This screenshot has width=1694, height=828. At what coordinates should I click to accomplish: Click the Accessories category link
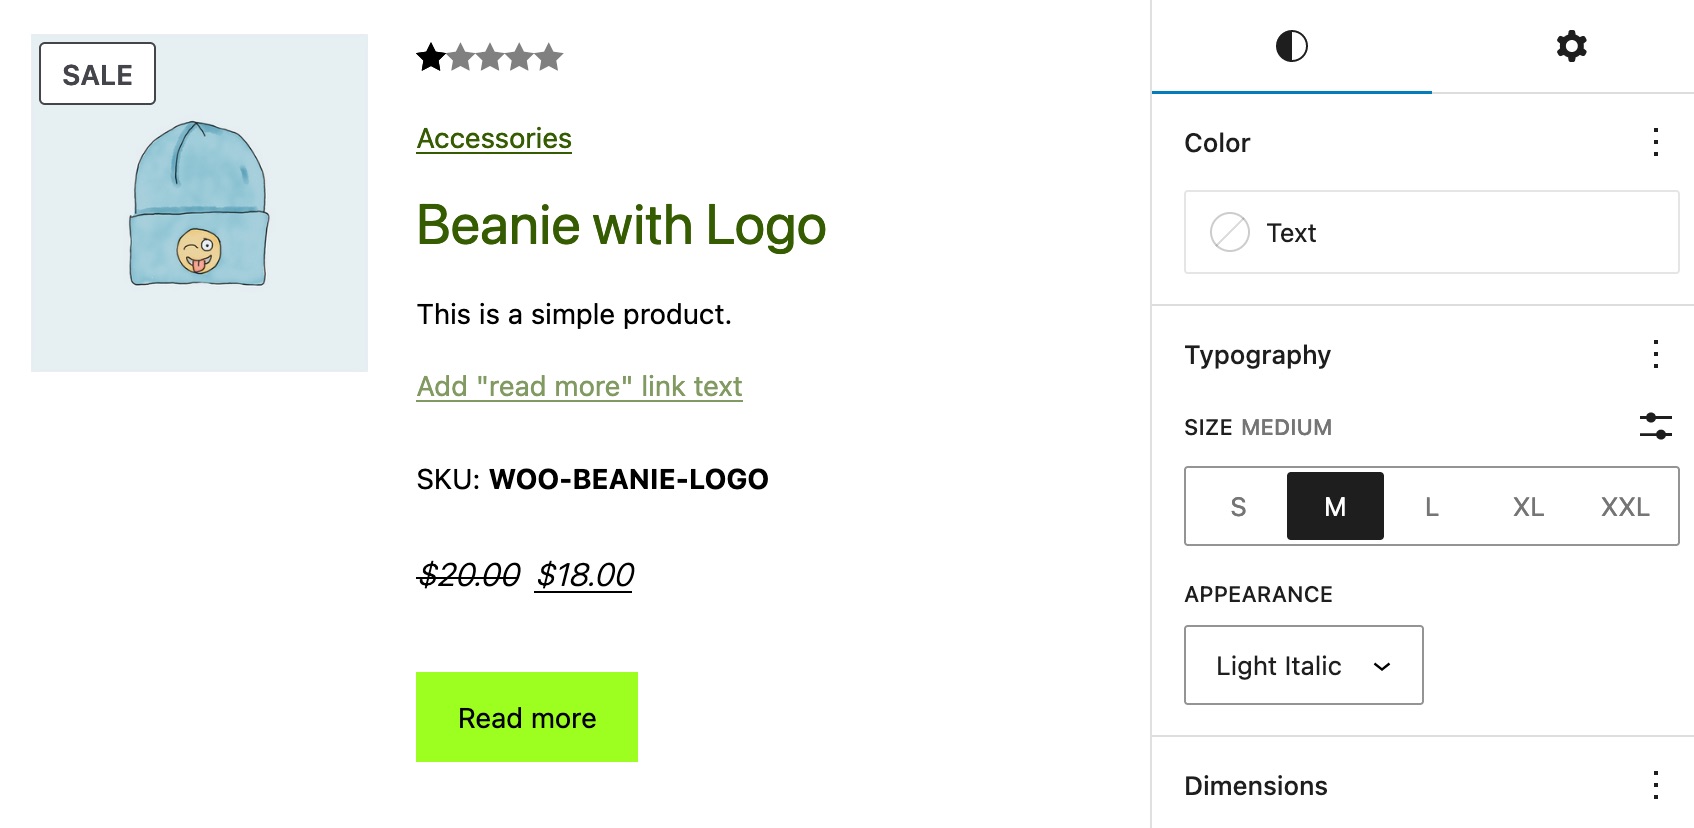tap(494, 138)
